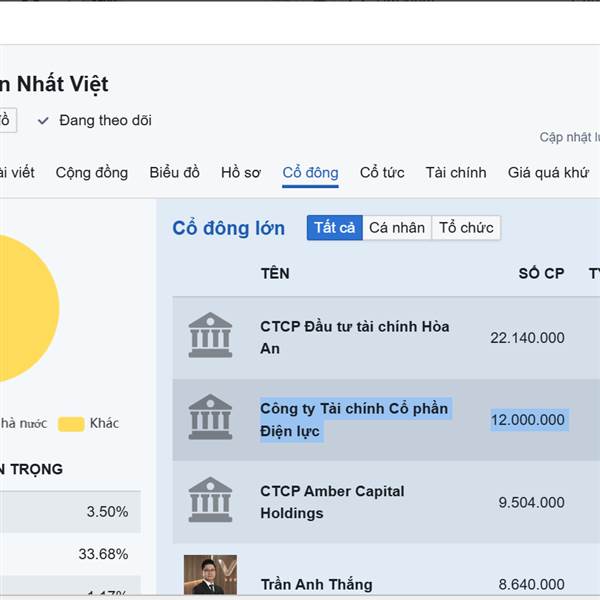Click the 22.140.000 share count
Image resolution: width=600 pixels, height=600 pixels.
527,338
